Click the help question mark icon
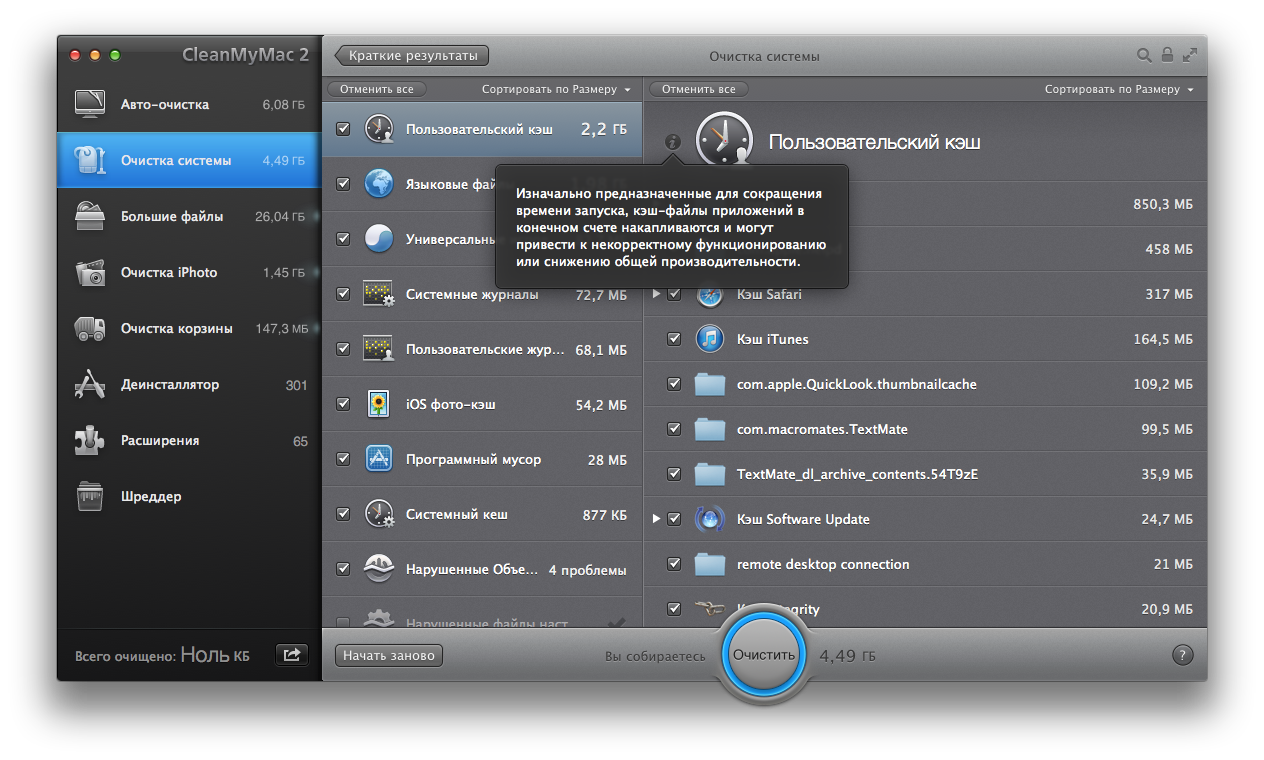The image size is (1264, 760). [1182, 655]
